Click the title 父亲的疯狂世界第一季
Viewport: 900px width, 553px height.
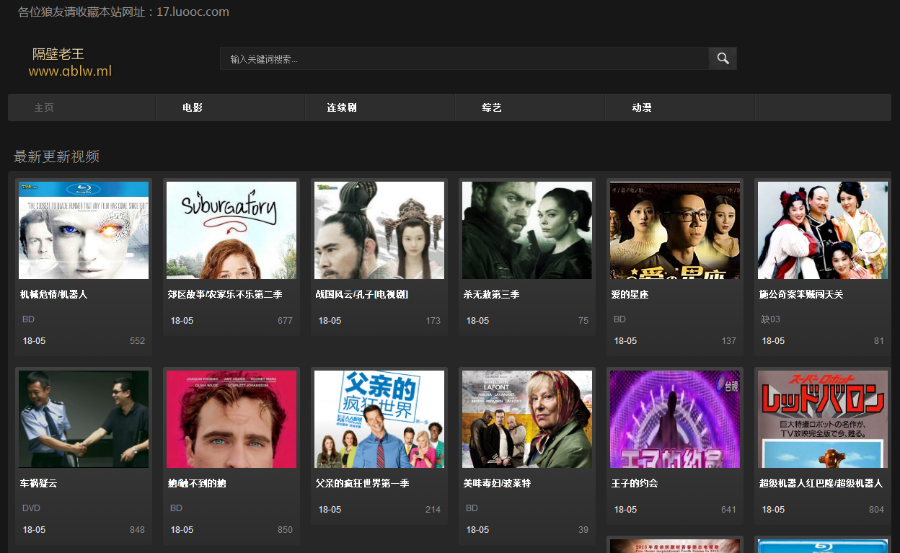[362, 484]
